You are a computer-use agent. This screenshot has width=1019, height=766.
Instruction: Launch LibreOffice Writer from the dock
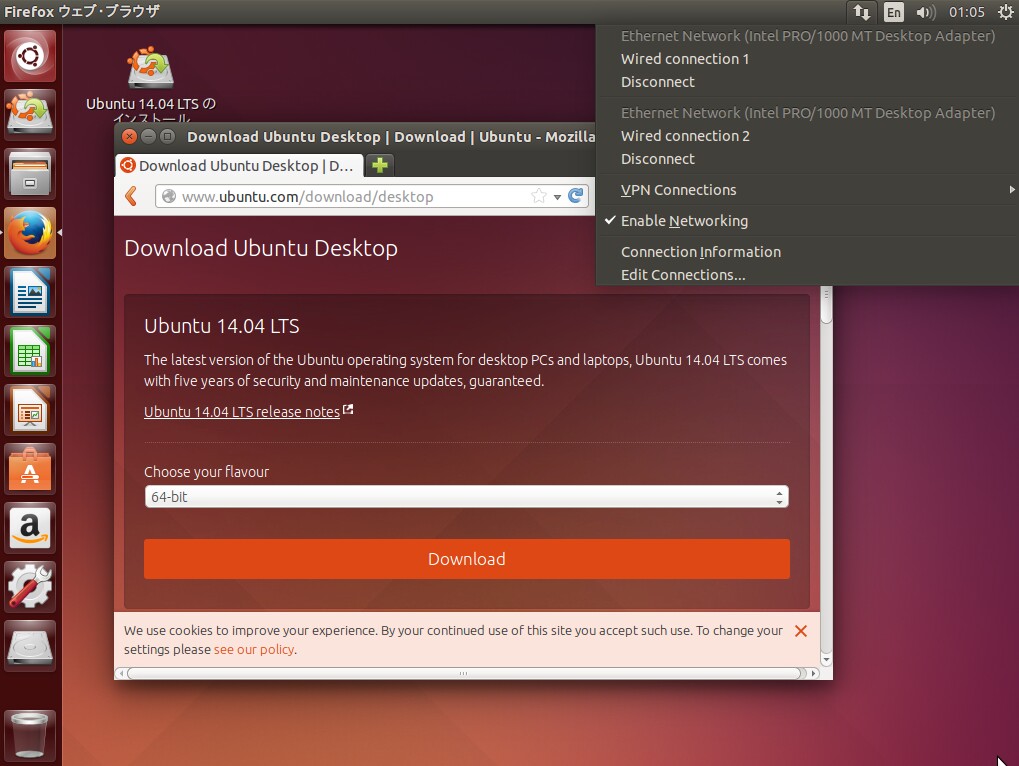[x=30, y=292]
